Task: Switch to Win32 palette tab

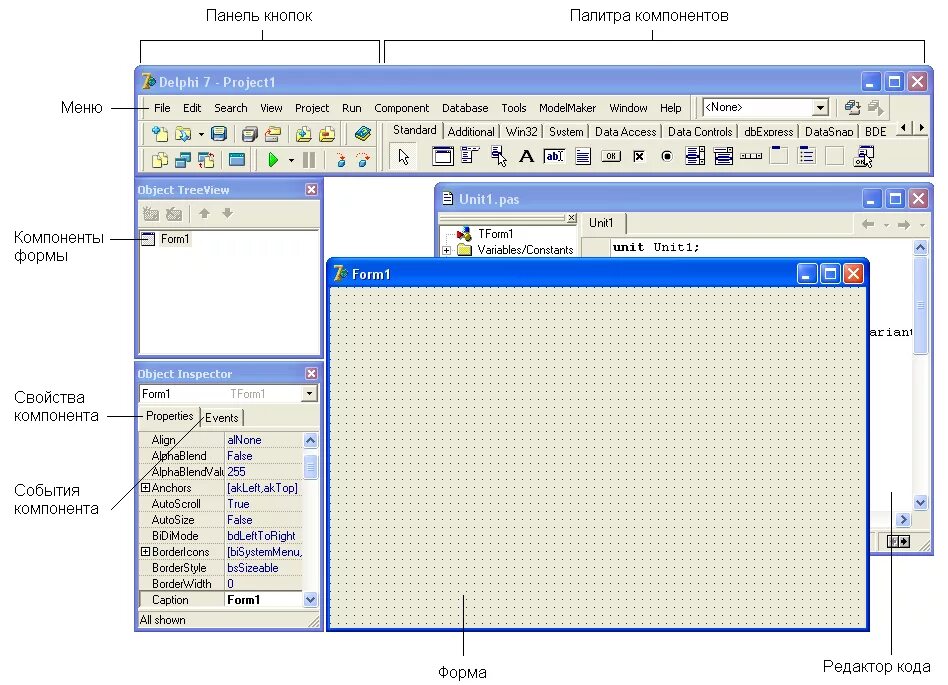Action: tap(521, 132)
